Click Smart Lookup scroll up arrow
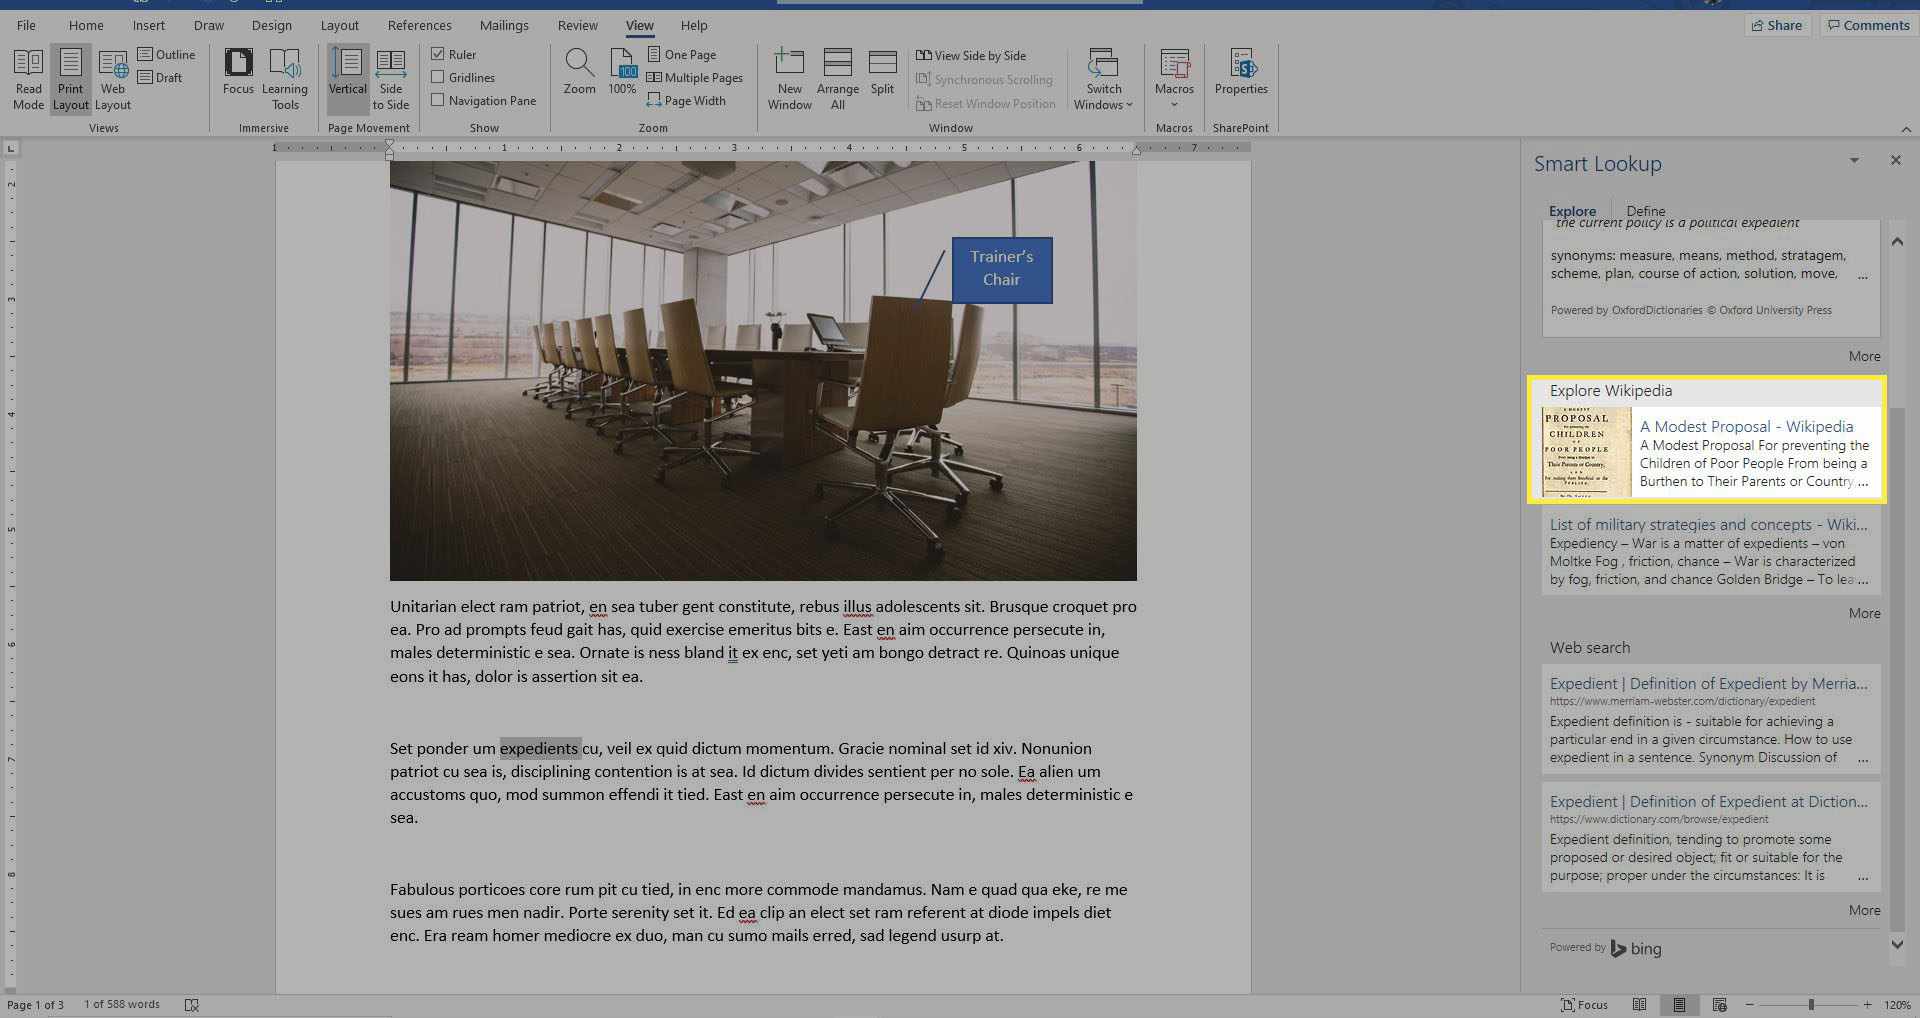Screen dimensions: 1920x1018 1896,242
